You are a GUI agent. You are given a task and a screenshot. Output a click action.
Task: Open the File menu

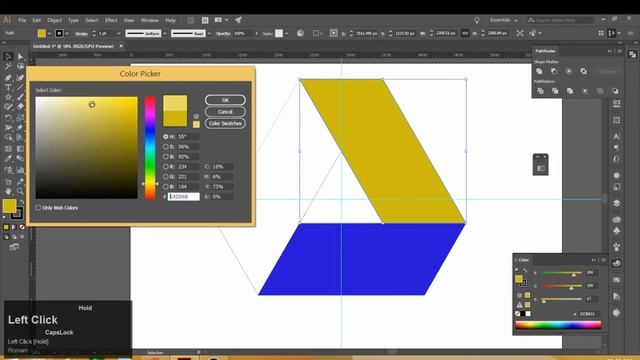tap(22, 20)
